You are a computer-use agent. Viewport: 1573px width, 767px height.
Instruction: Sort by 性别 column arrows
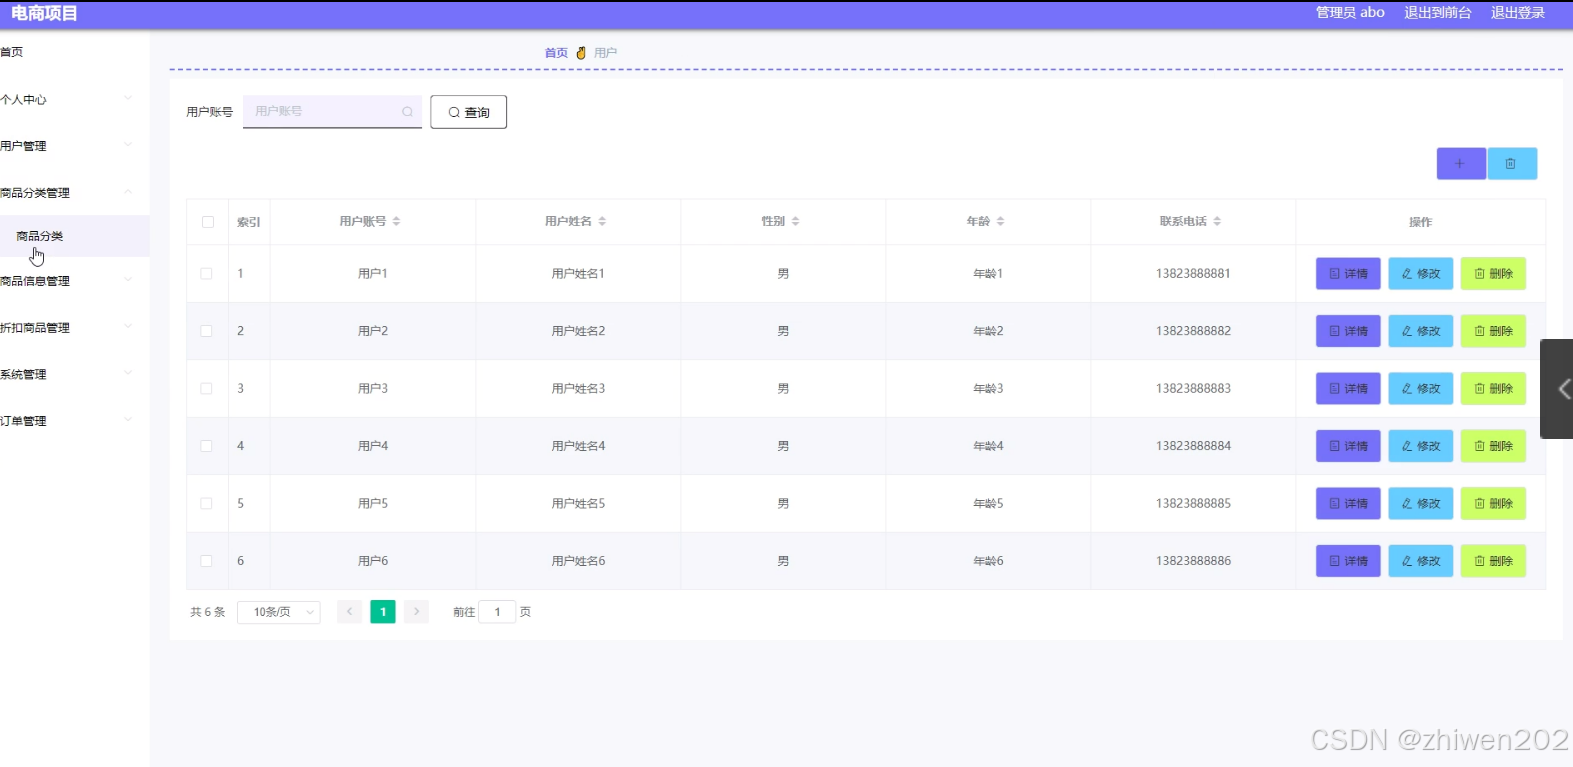tap(796, 222)
